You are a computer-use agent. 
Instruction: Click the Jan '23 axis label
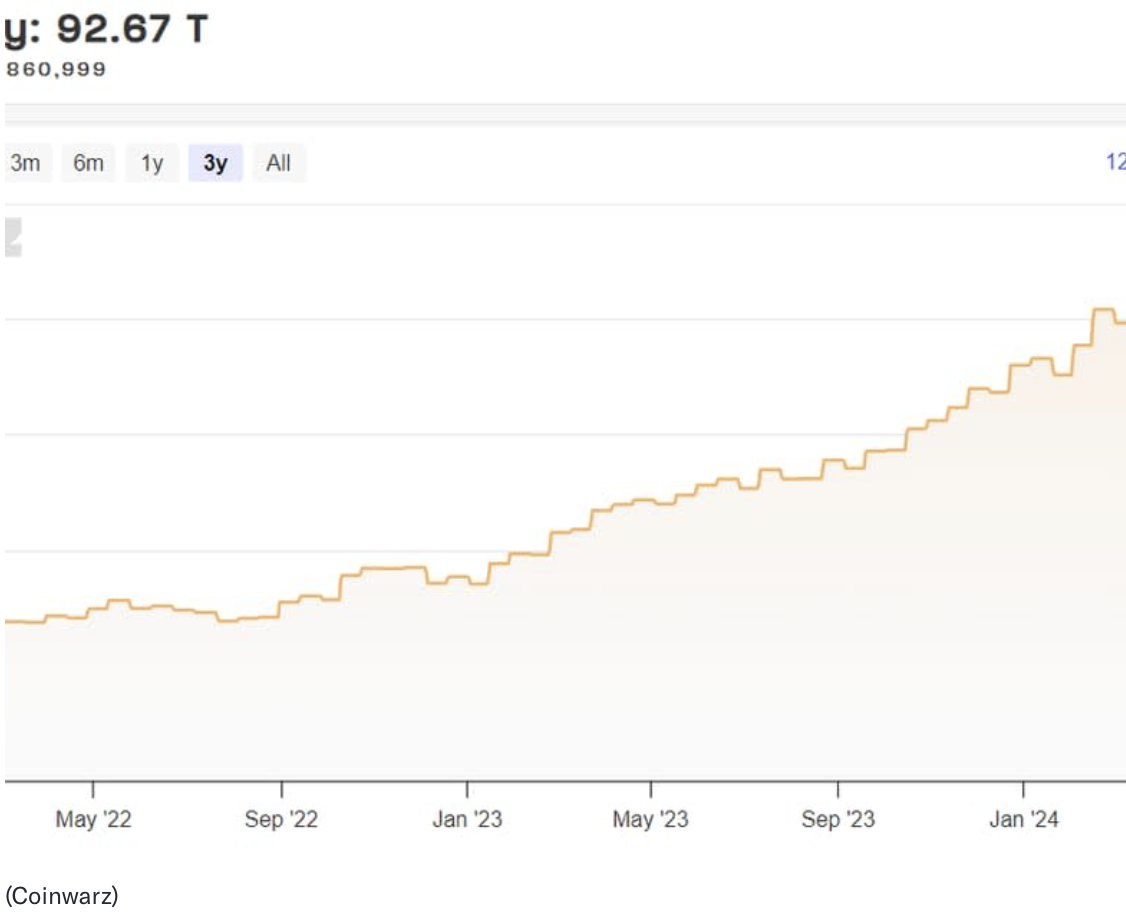(467, 820)
